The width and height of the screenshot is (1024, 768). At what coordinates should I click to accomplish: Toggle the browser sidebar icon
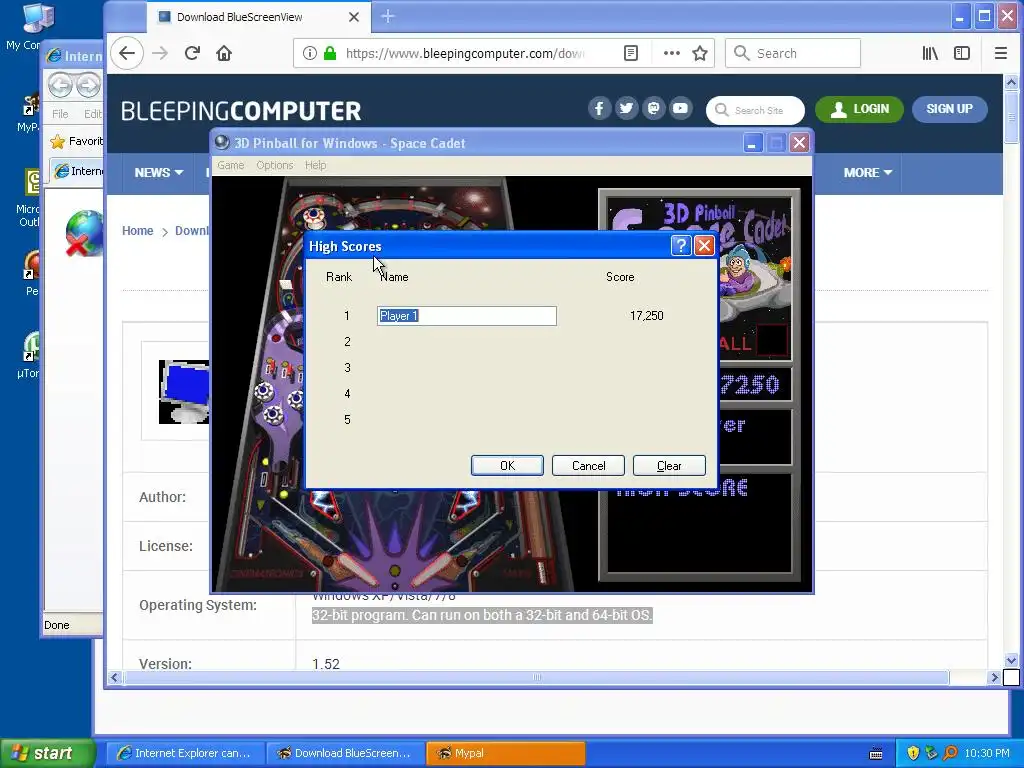click(962, 53)
